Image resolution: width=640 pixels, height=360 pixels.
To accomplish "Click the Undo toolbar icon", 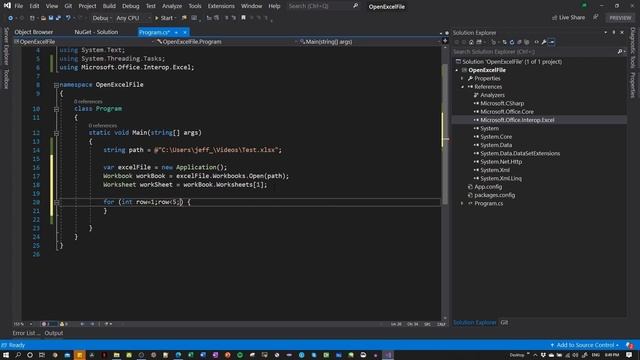I will click(68, 18).
